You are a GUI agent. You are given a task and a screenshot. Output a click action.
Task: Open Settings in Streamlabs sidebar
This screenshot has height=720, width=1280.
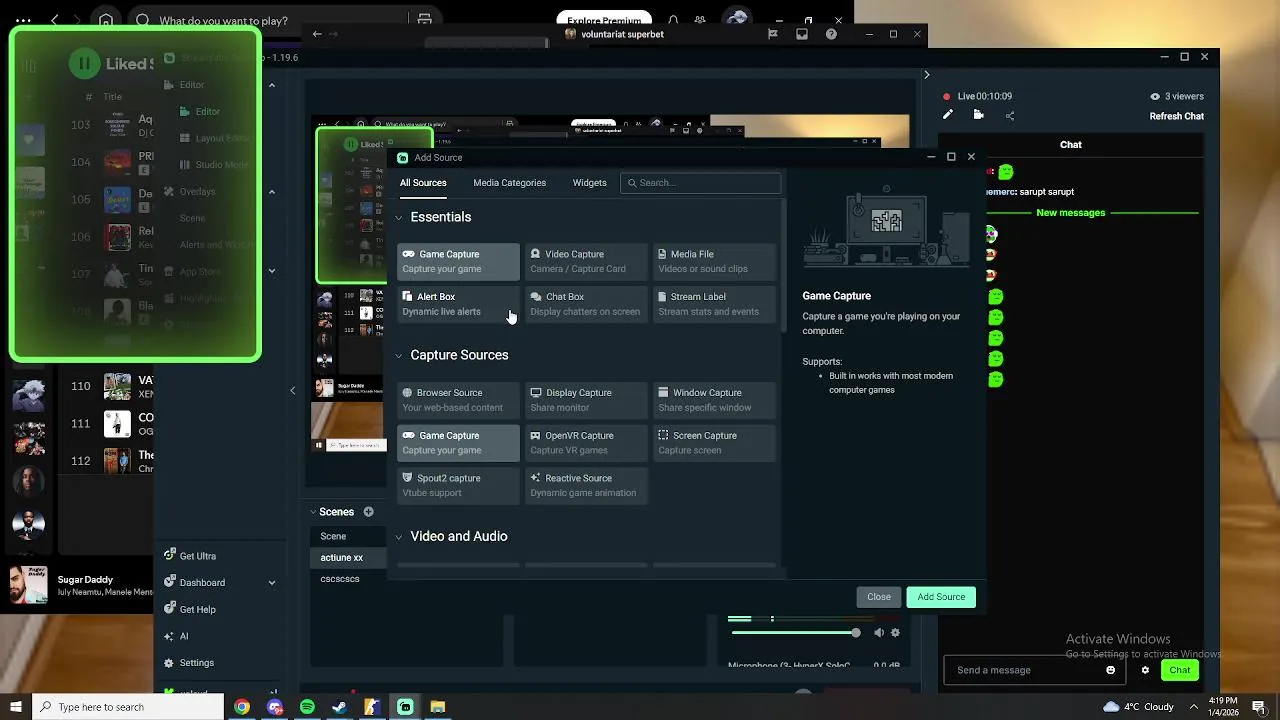189,662
